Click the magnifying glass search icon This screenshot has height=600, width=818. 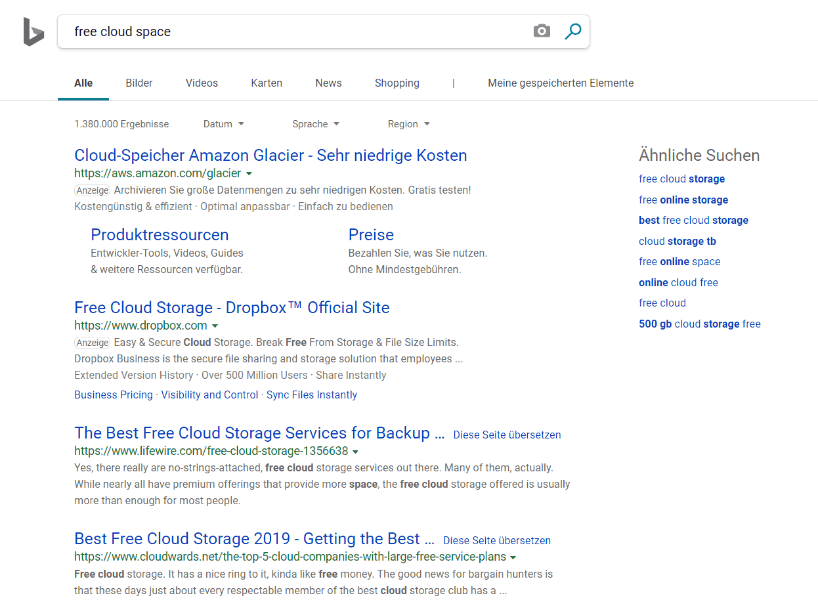(x=573, y=31)
